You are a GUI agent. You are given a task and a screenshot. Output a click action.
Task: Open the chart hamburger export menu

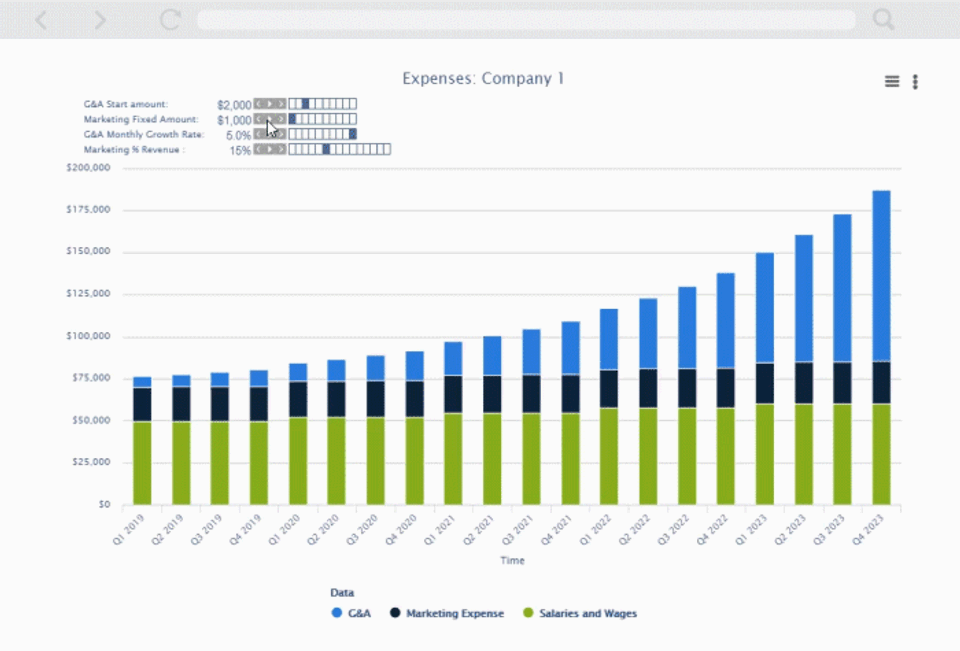892,81
